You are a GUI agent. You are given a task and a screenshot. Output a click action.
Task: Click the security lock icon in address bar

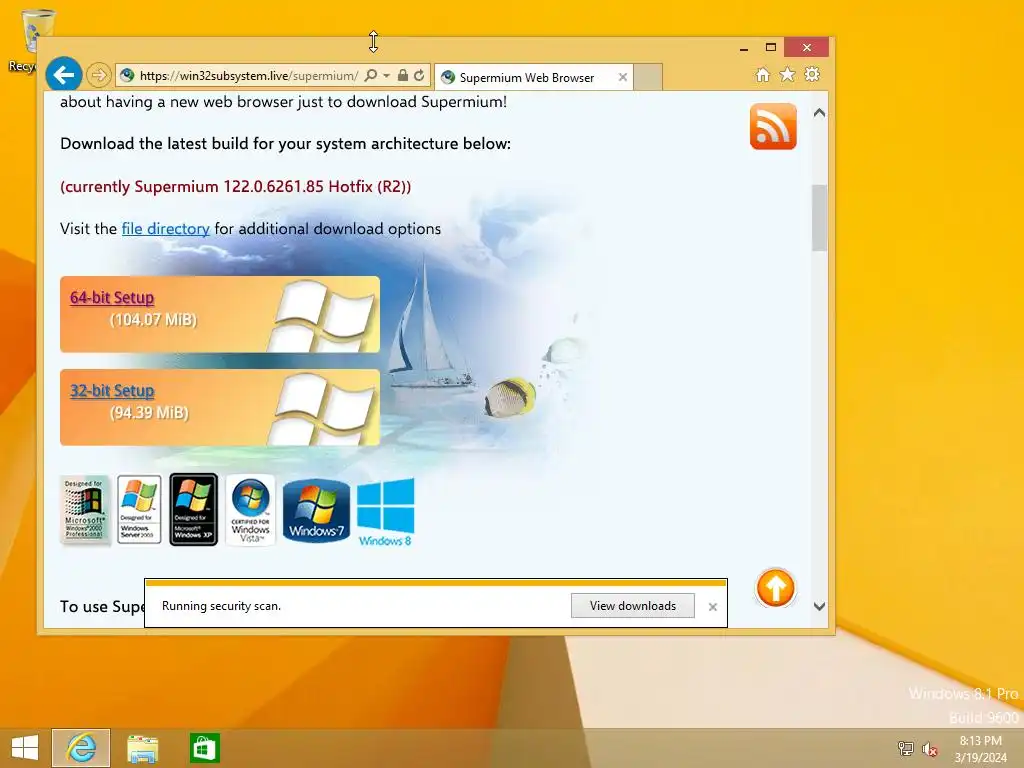click(x=403, y=75)
